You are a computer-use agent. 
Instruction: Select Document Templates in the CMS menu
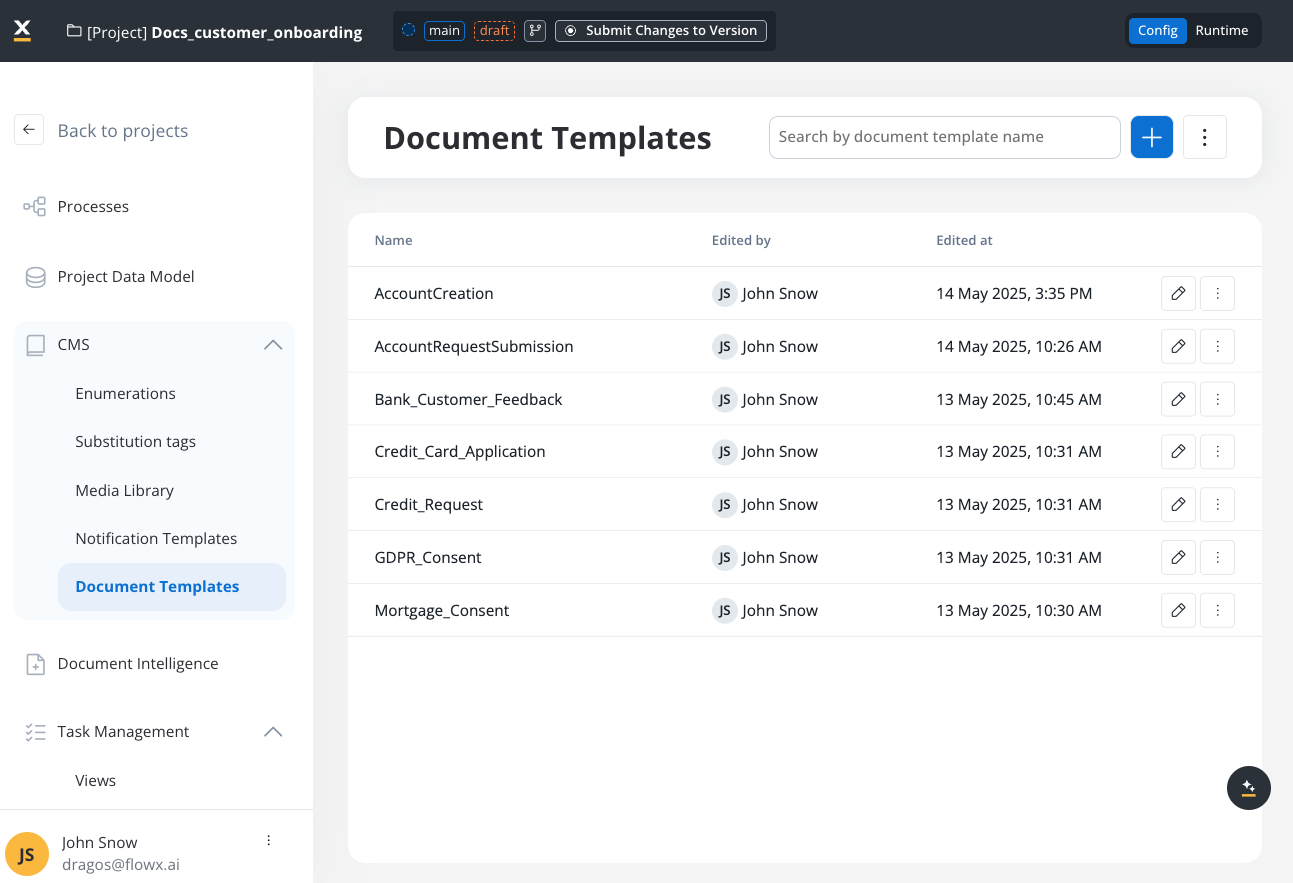[x=172, y=587]
